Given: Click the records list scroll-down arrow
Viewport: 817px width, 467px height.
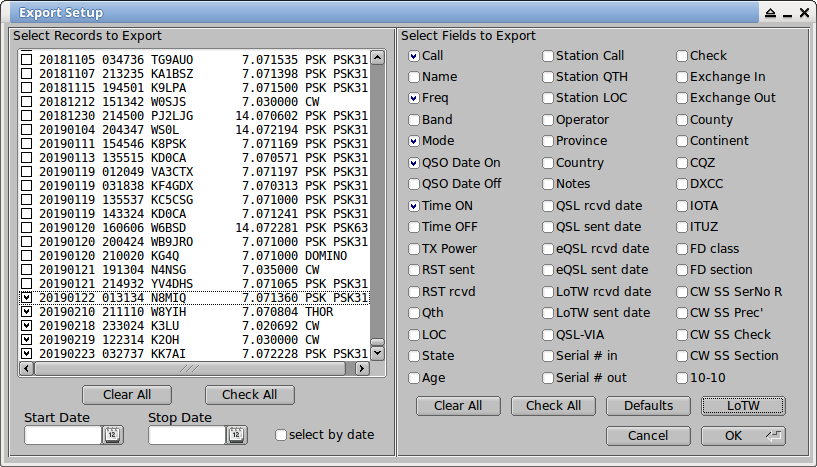Looking at the screenshot, I should [x=378, y=353].
